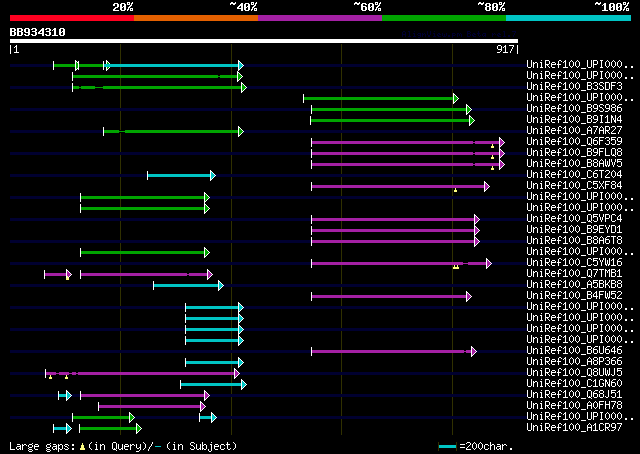Open subject UniRef100_B9S986 label
This screenshot has height=454, width=640.
click(x=574, y=109)
